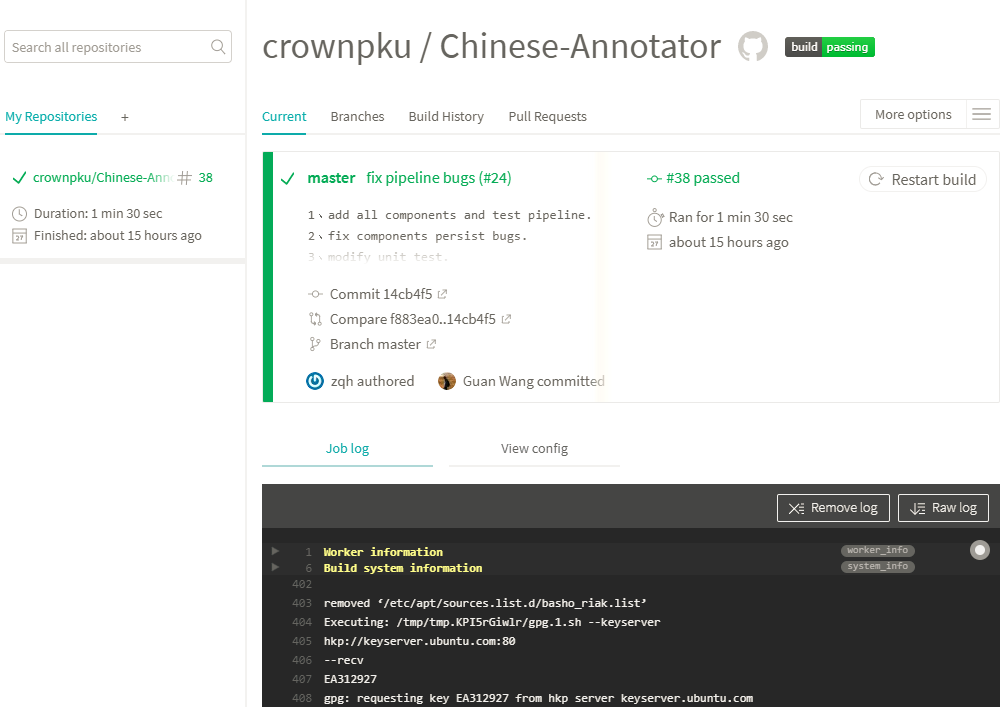Image resolution: width=1004 pixels, height=707 pixels.
Task: Toggle the log follow circle button
Action: (x=980, y=550)
